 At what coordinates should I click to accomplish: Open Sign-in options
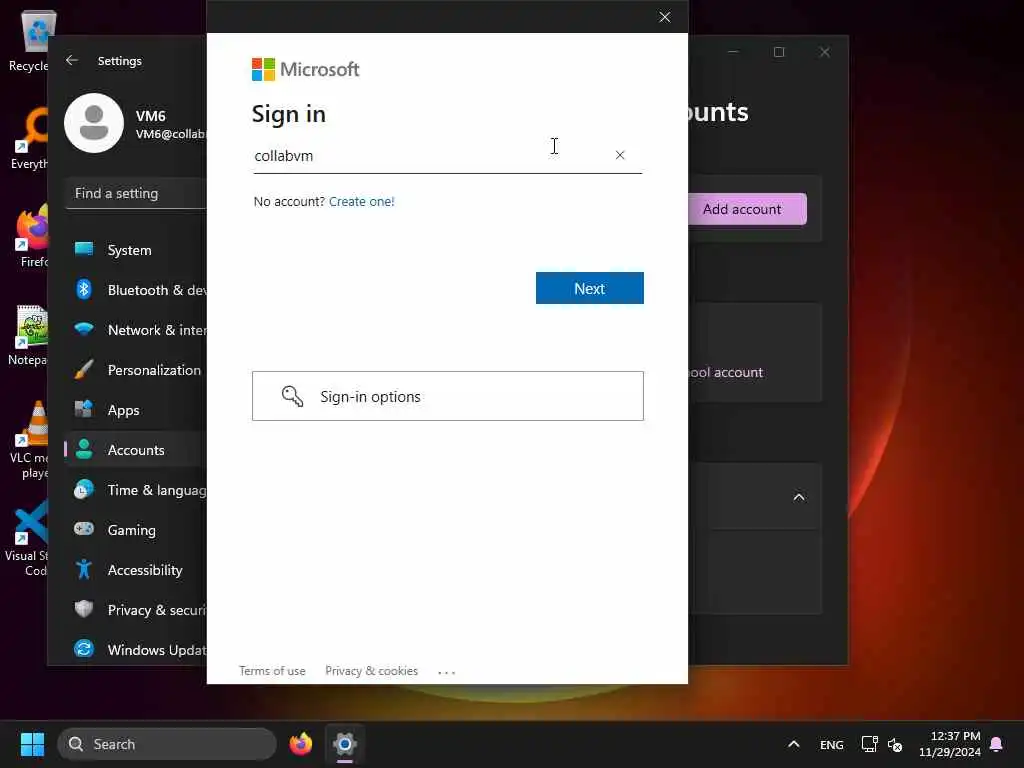(447, 396)
